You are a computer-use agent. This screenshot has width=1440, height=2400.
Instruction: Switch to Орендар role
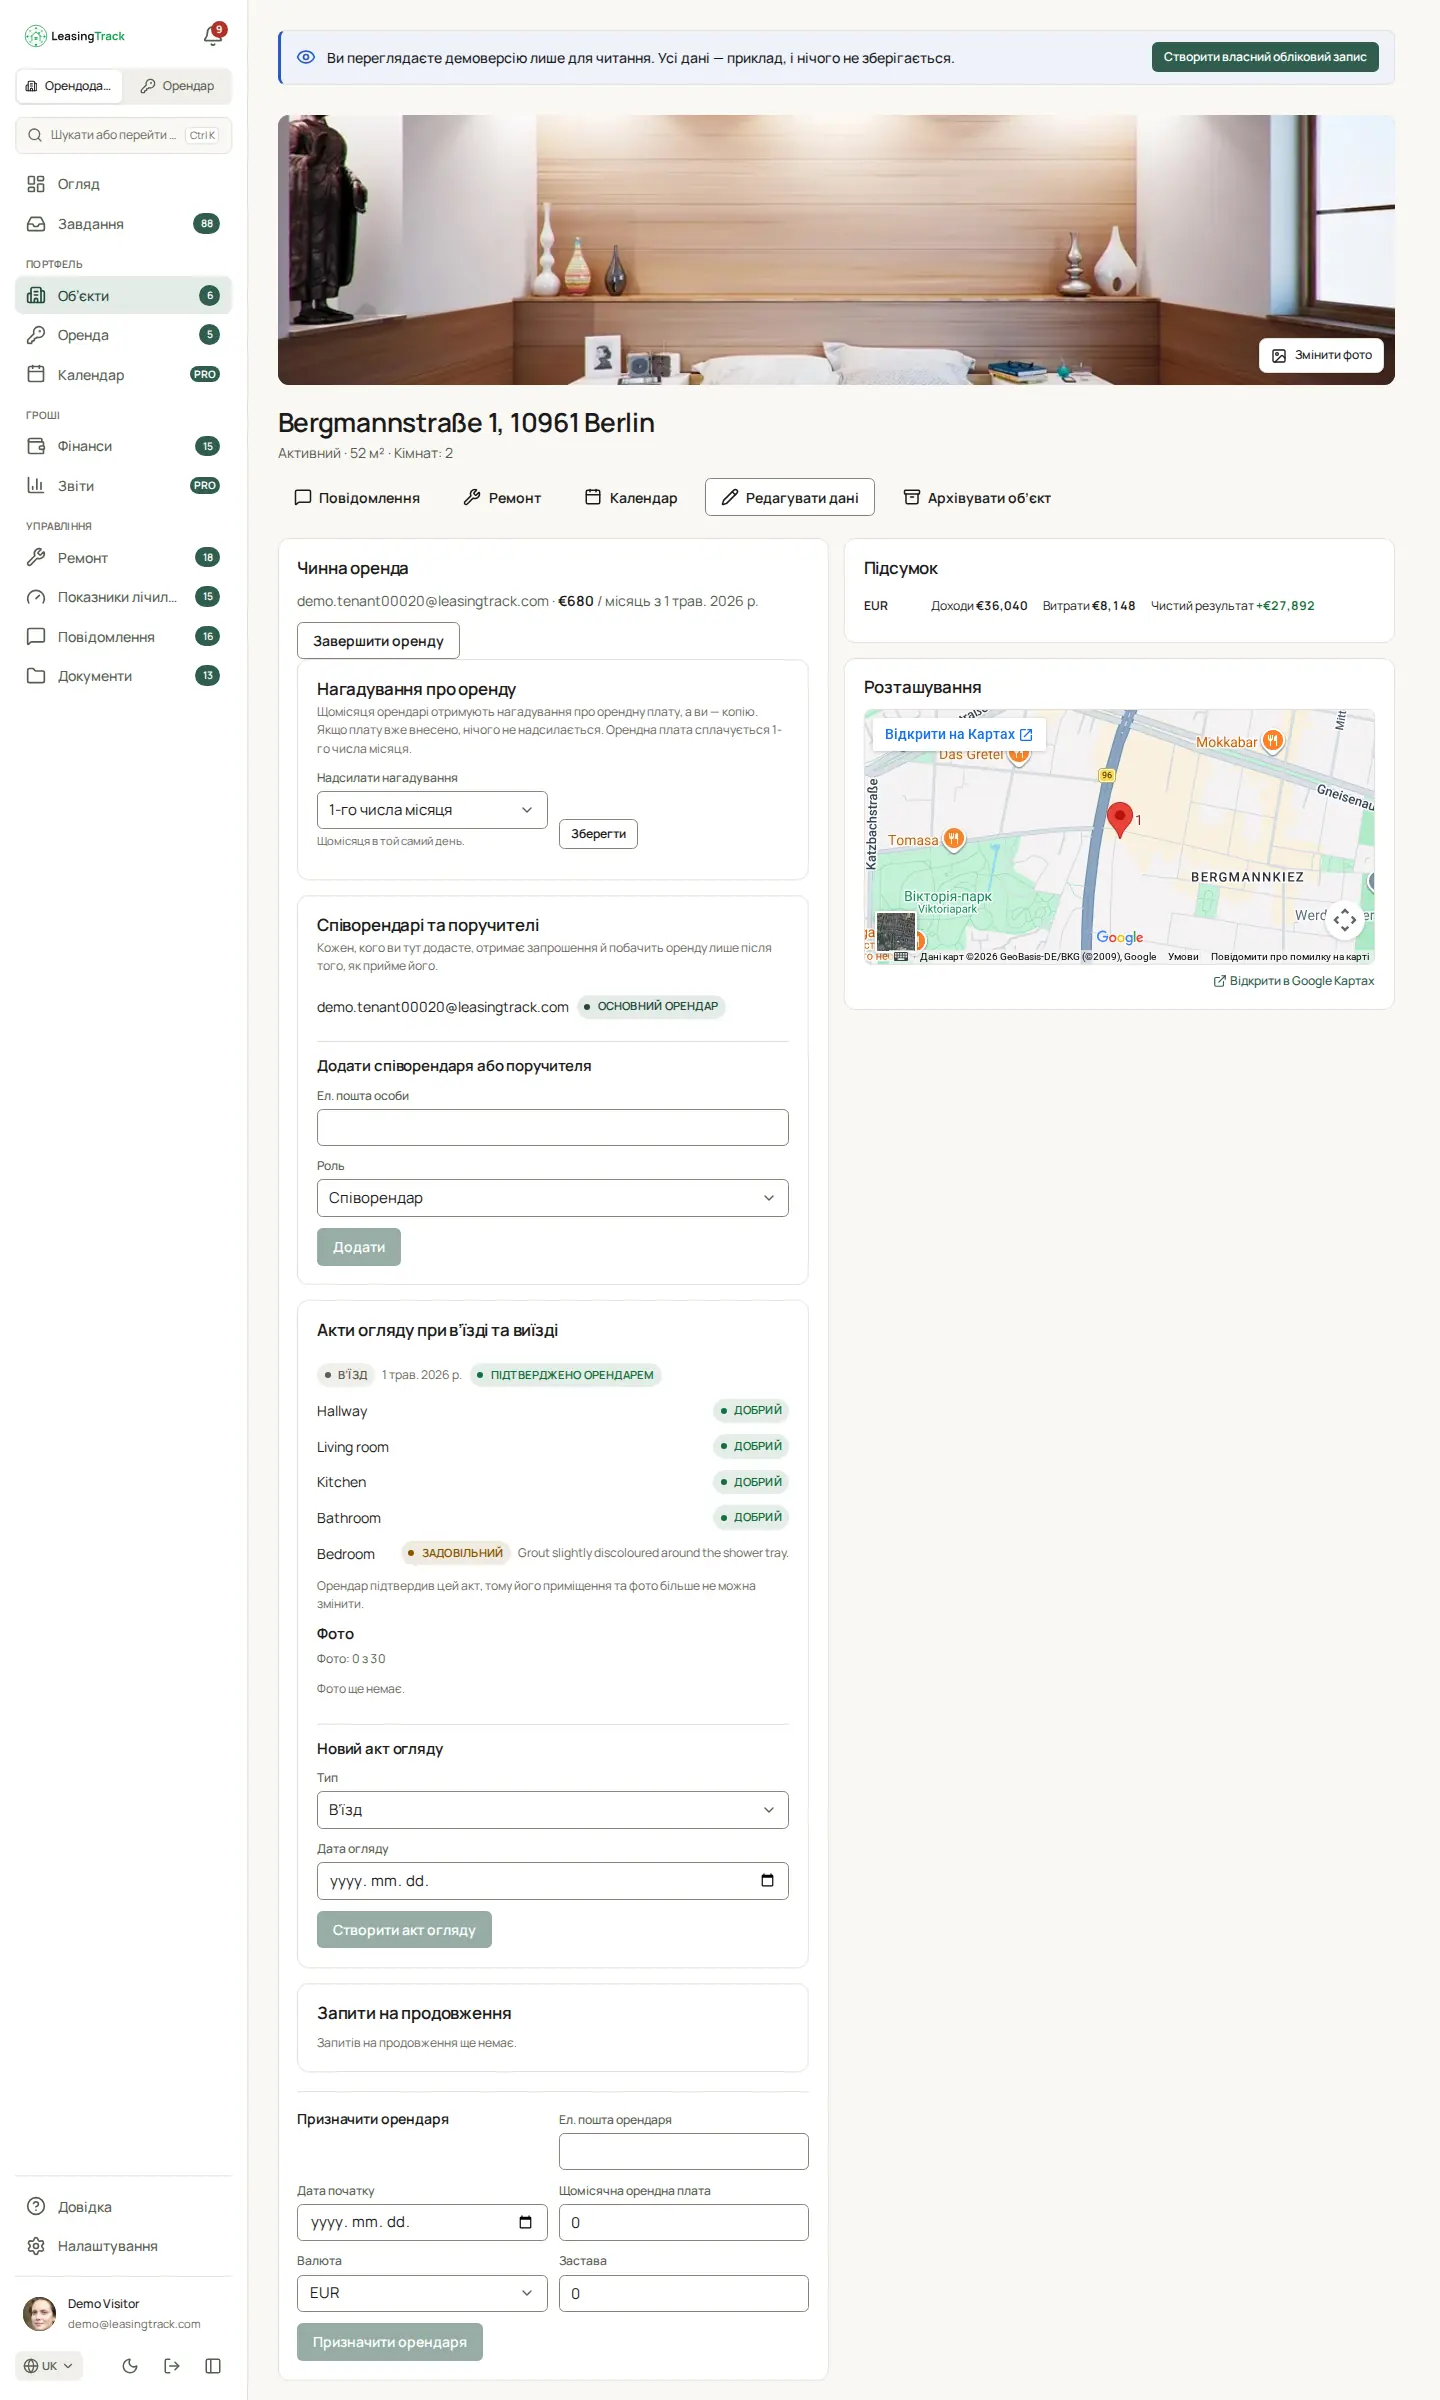[177, 86]
